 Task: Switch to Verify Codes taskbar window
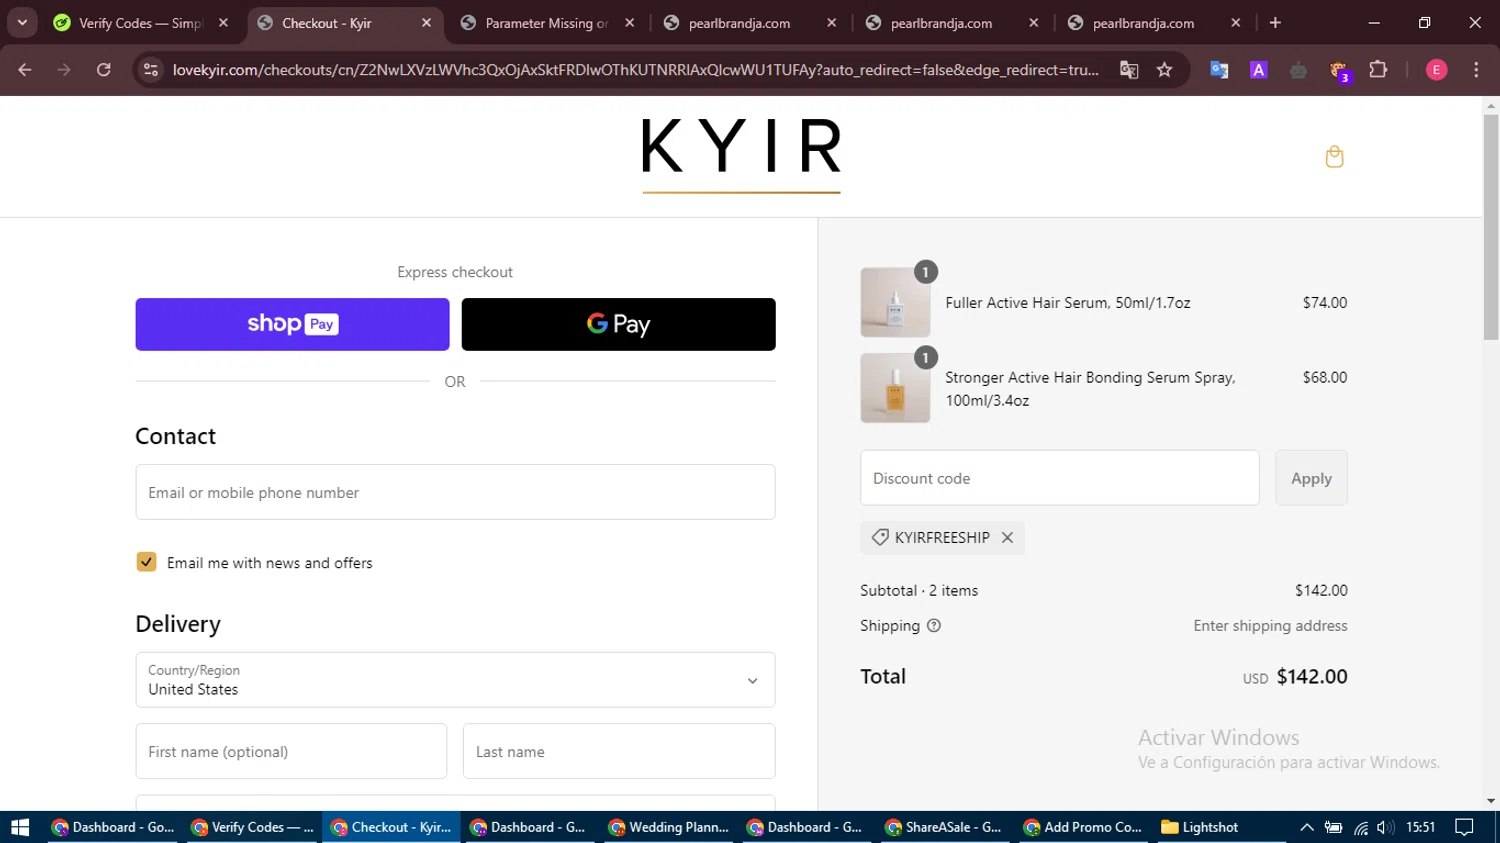(253, 827)
